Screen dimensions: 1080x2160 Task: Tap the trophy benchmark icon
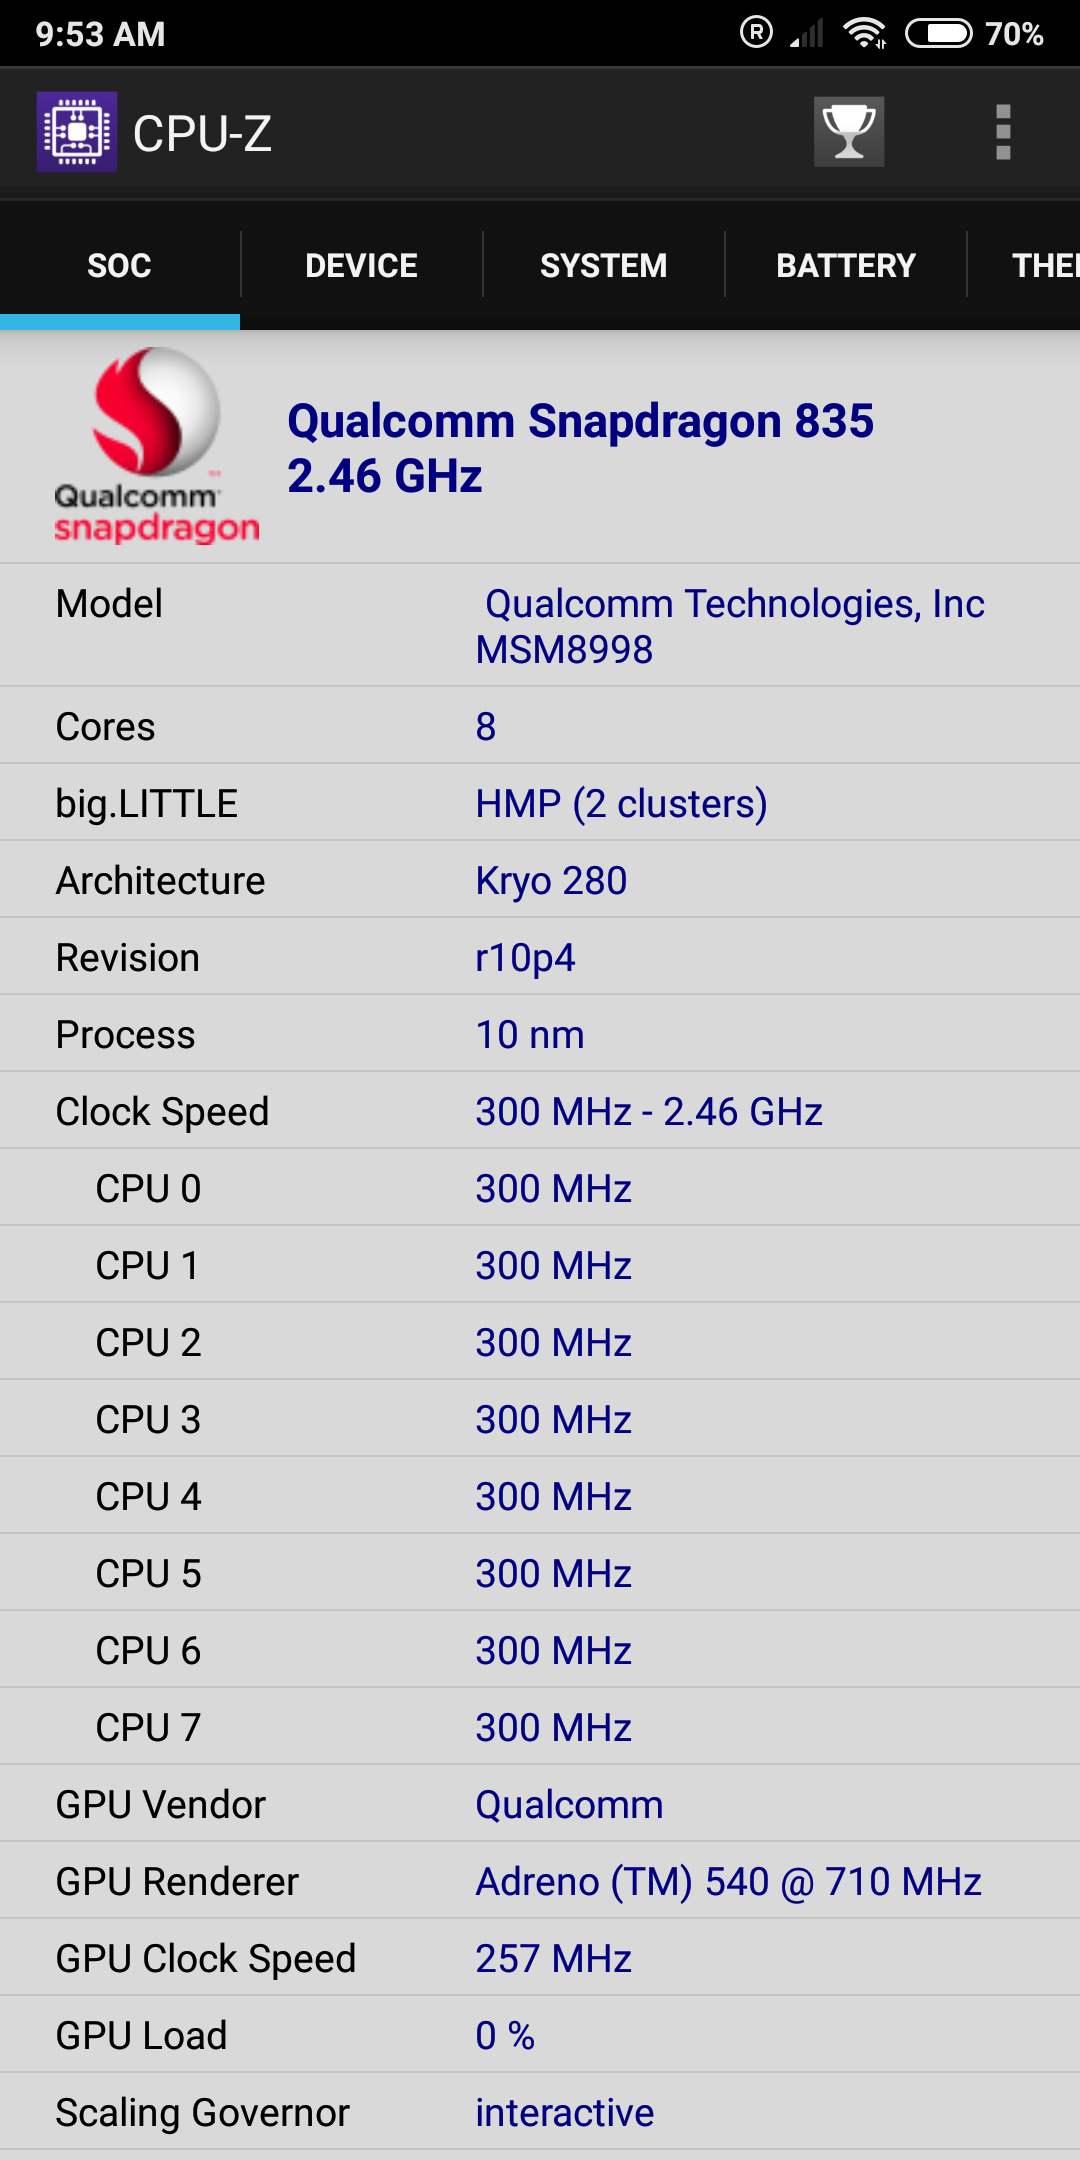pos(848,132)
